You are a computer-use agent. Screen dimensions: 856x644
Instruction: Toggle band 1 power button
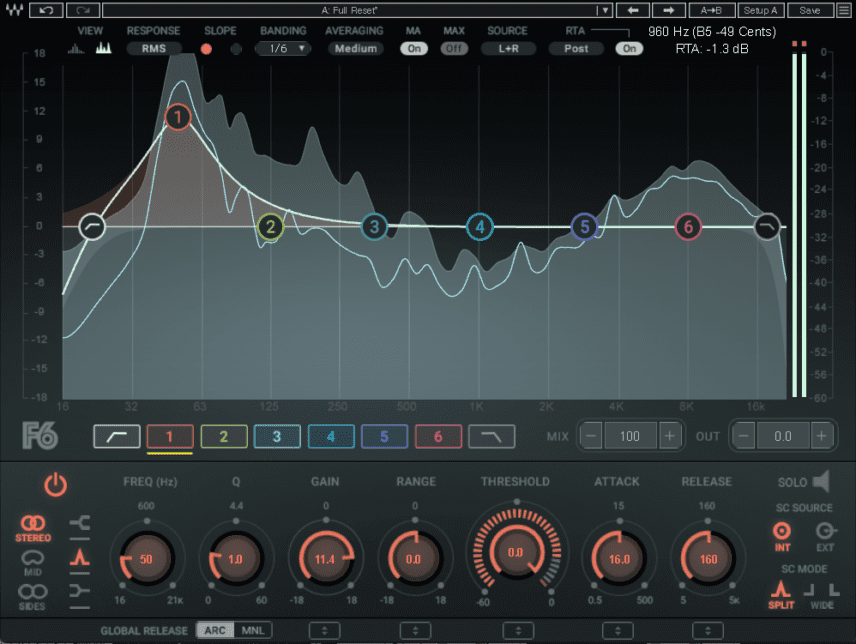[x=56, y=485]
